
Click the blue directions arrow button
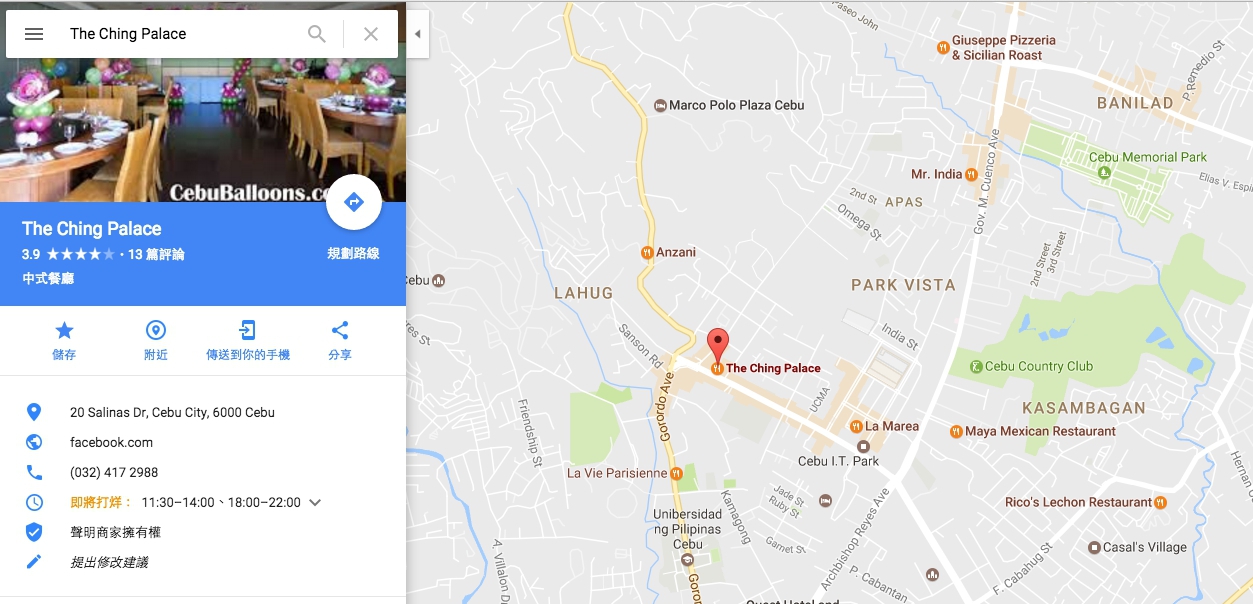[x=354, y=202]
